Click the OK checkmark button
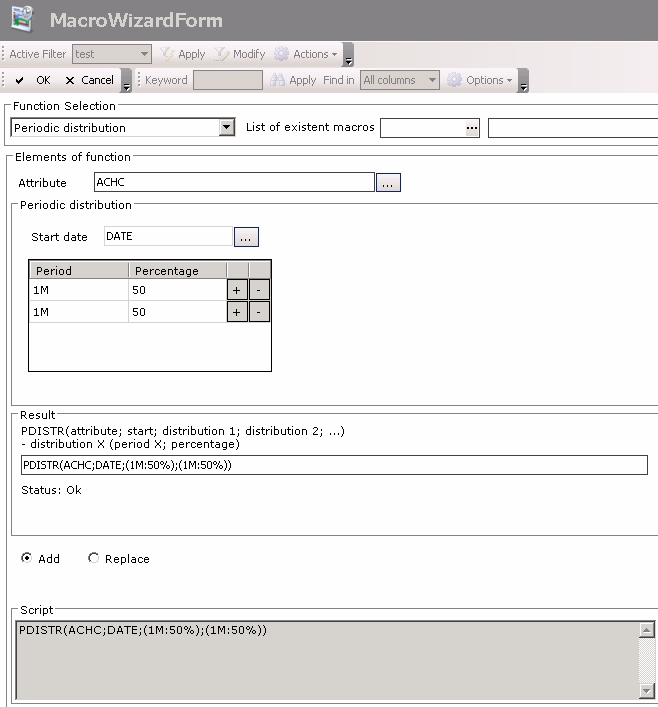This screenshot has height=707, width=658. (31, 80)
